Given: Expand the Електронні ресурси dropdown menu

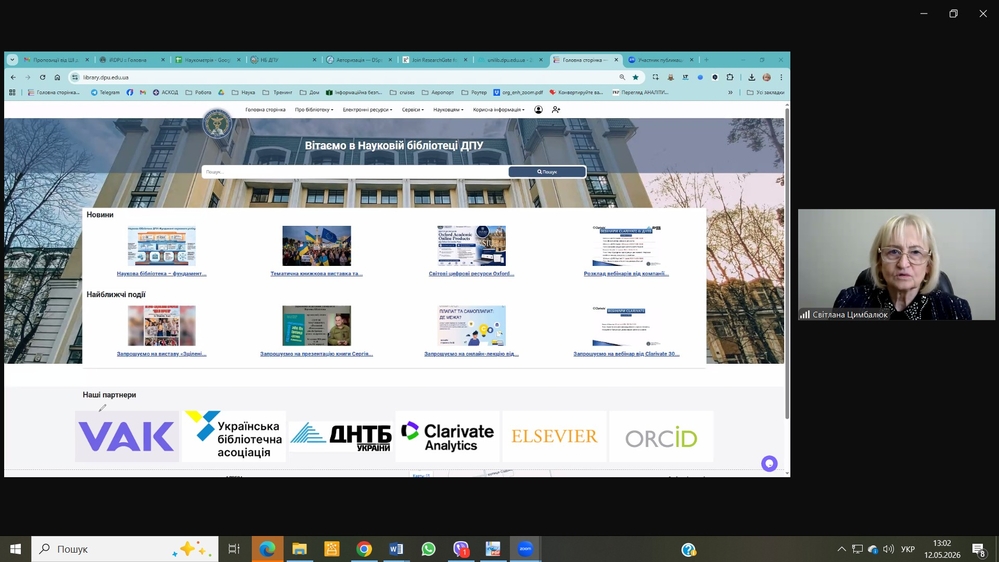Looking at the screenshot, I should pos(367,110).
